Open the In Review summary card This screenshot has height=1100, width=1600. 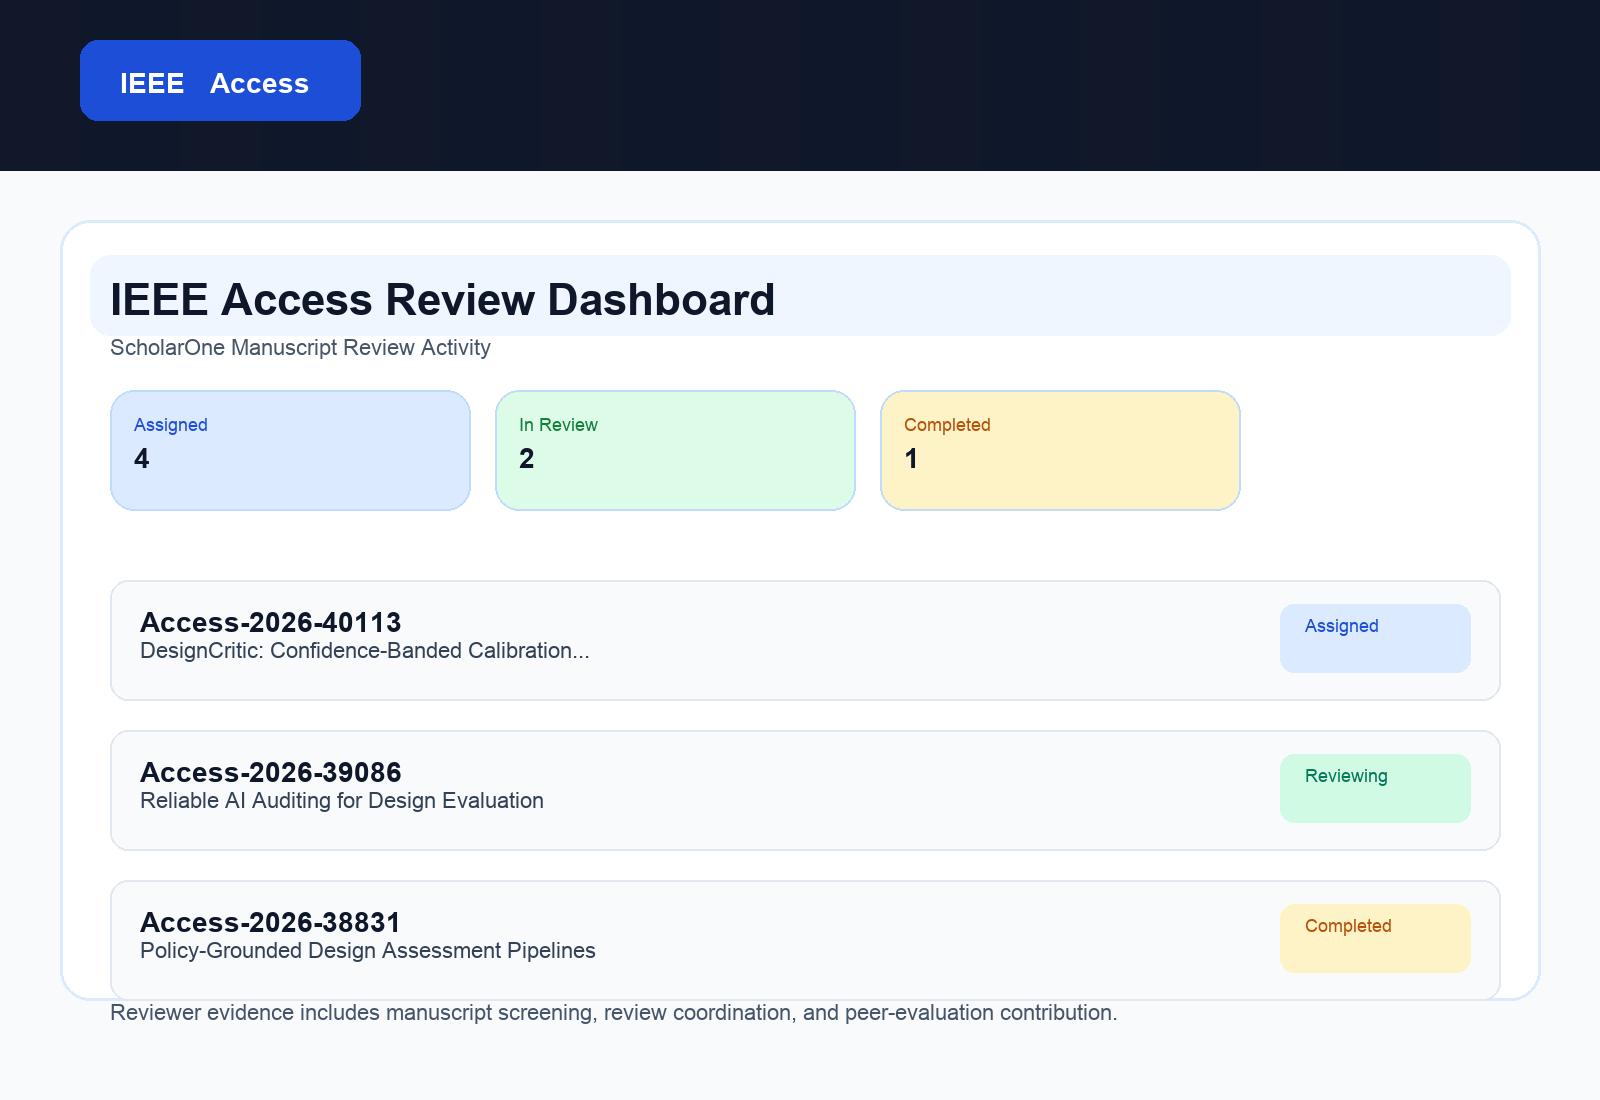click(x=675, y=450)
